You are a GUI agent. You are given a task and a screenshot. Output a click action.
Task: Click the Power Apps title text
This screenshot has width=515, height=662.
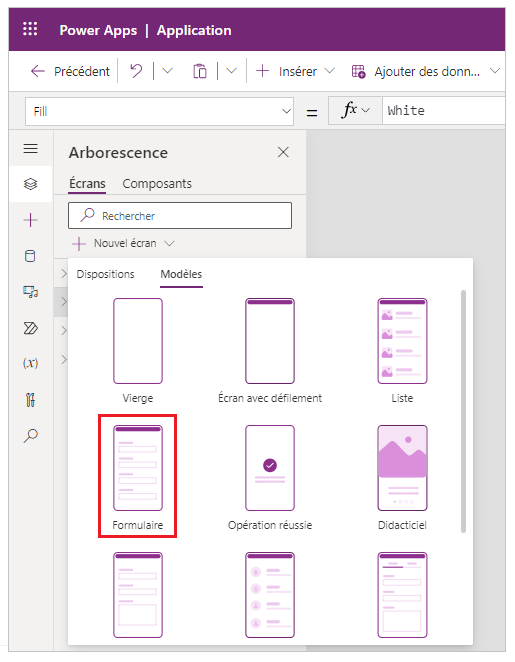click(98, 30)
